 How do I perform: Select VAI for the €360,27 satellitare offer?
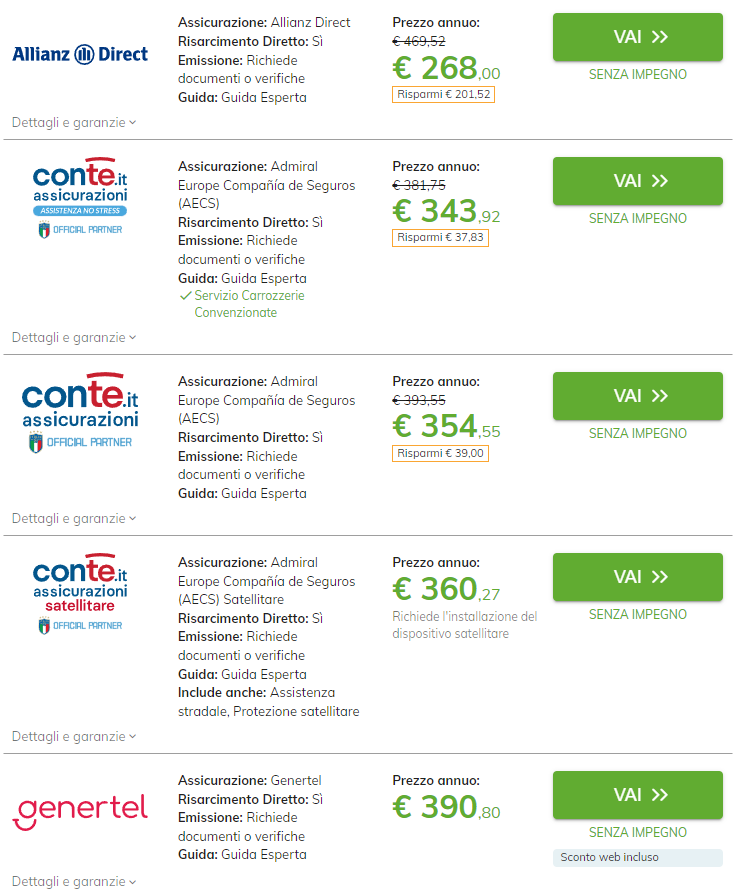pos(638,577)
